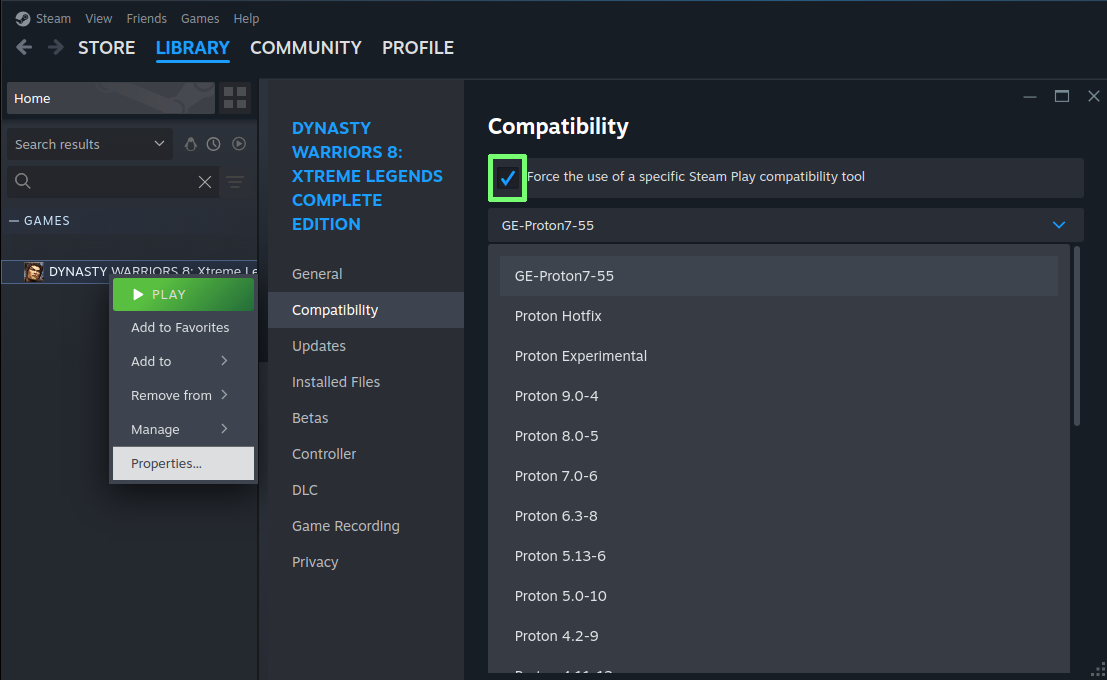Click the ready-to-play filter icon
The width and height of the screenshot is (1107, 680).
239,144
